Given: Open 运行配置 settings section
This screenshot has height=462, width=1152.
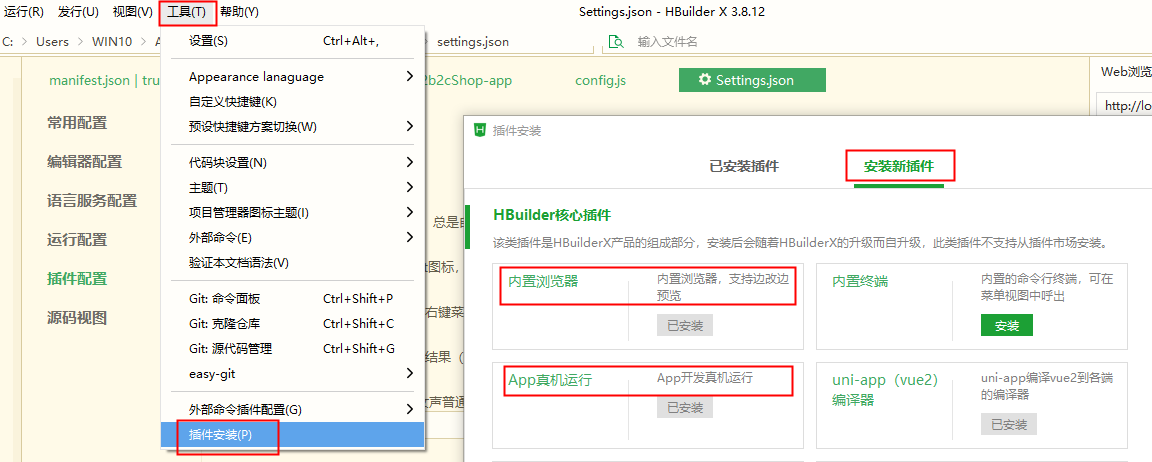Looking at the screenshot, I should (76, 239).
